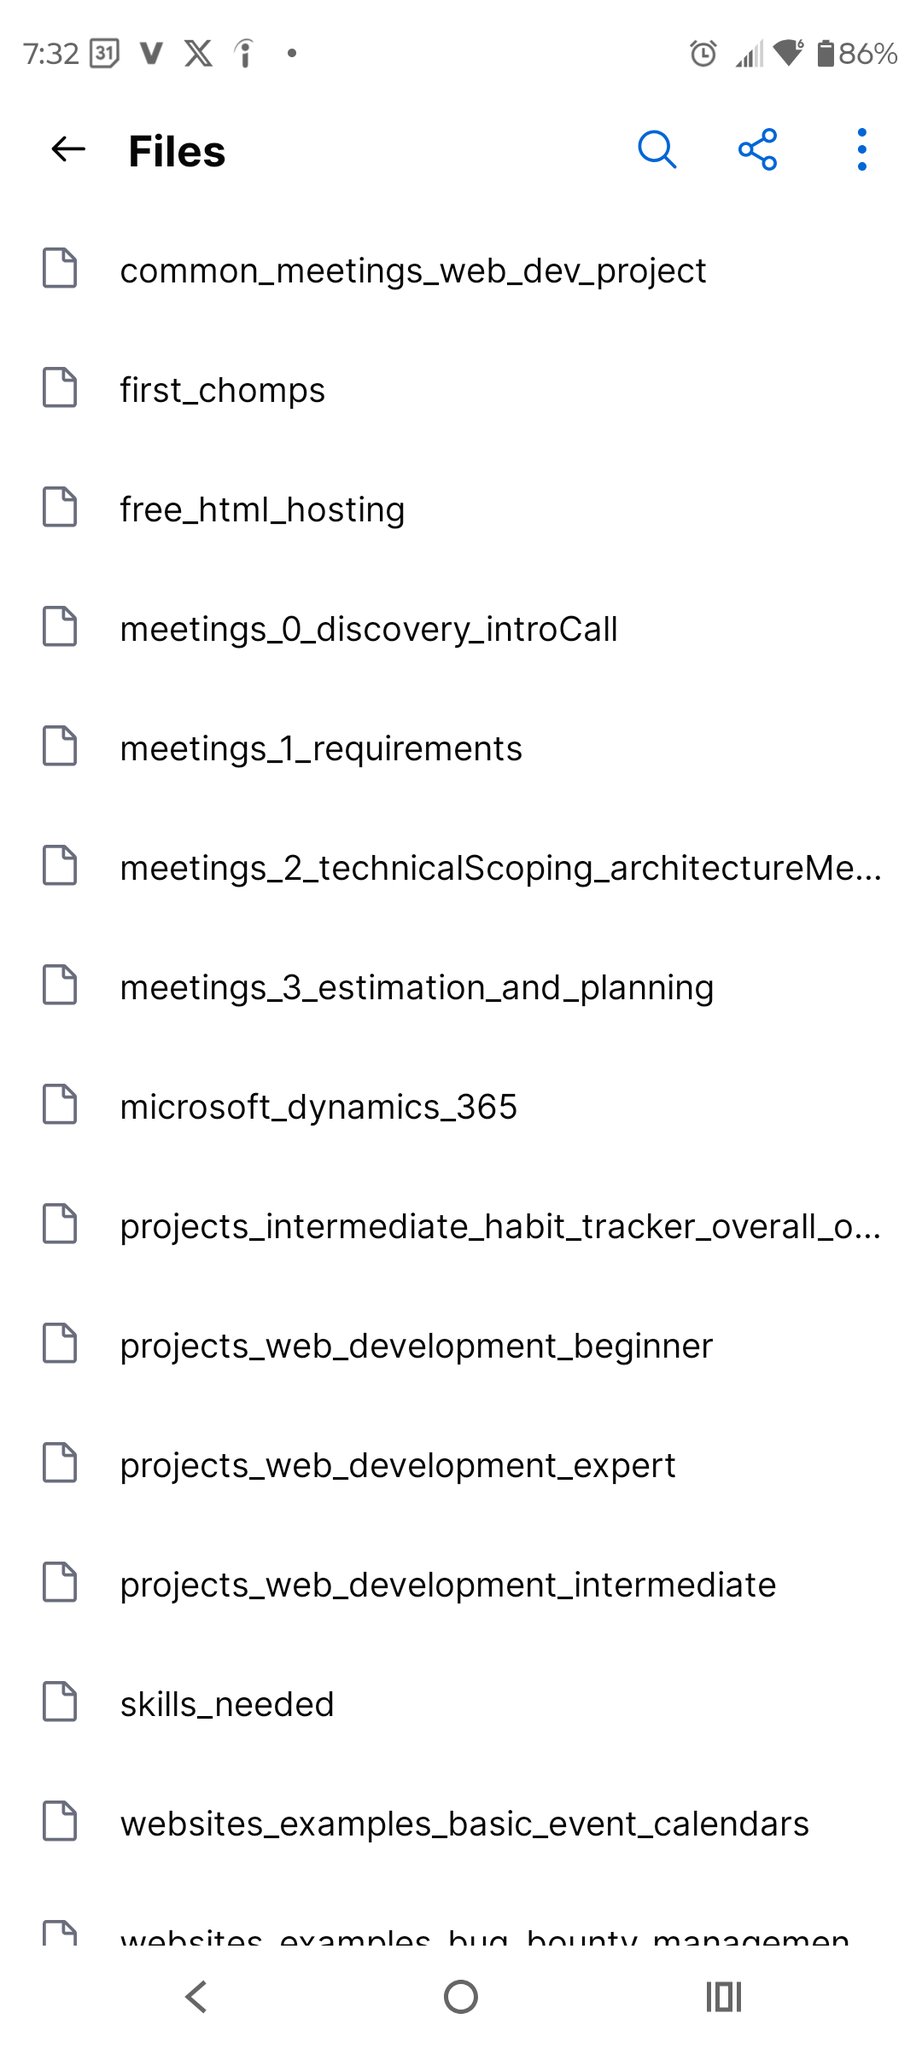The width and height of the screenshot is (922, 2048).
Task: Tap the back arrow next to Files
Action: coord(68,150)
